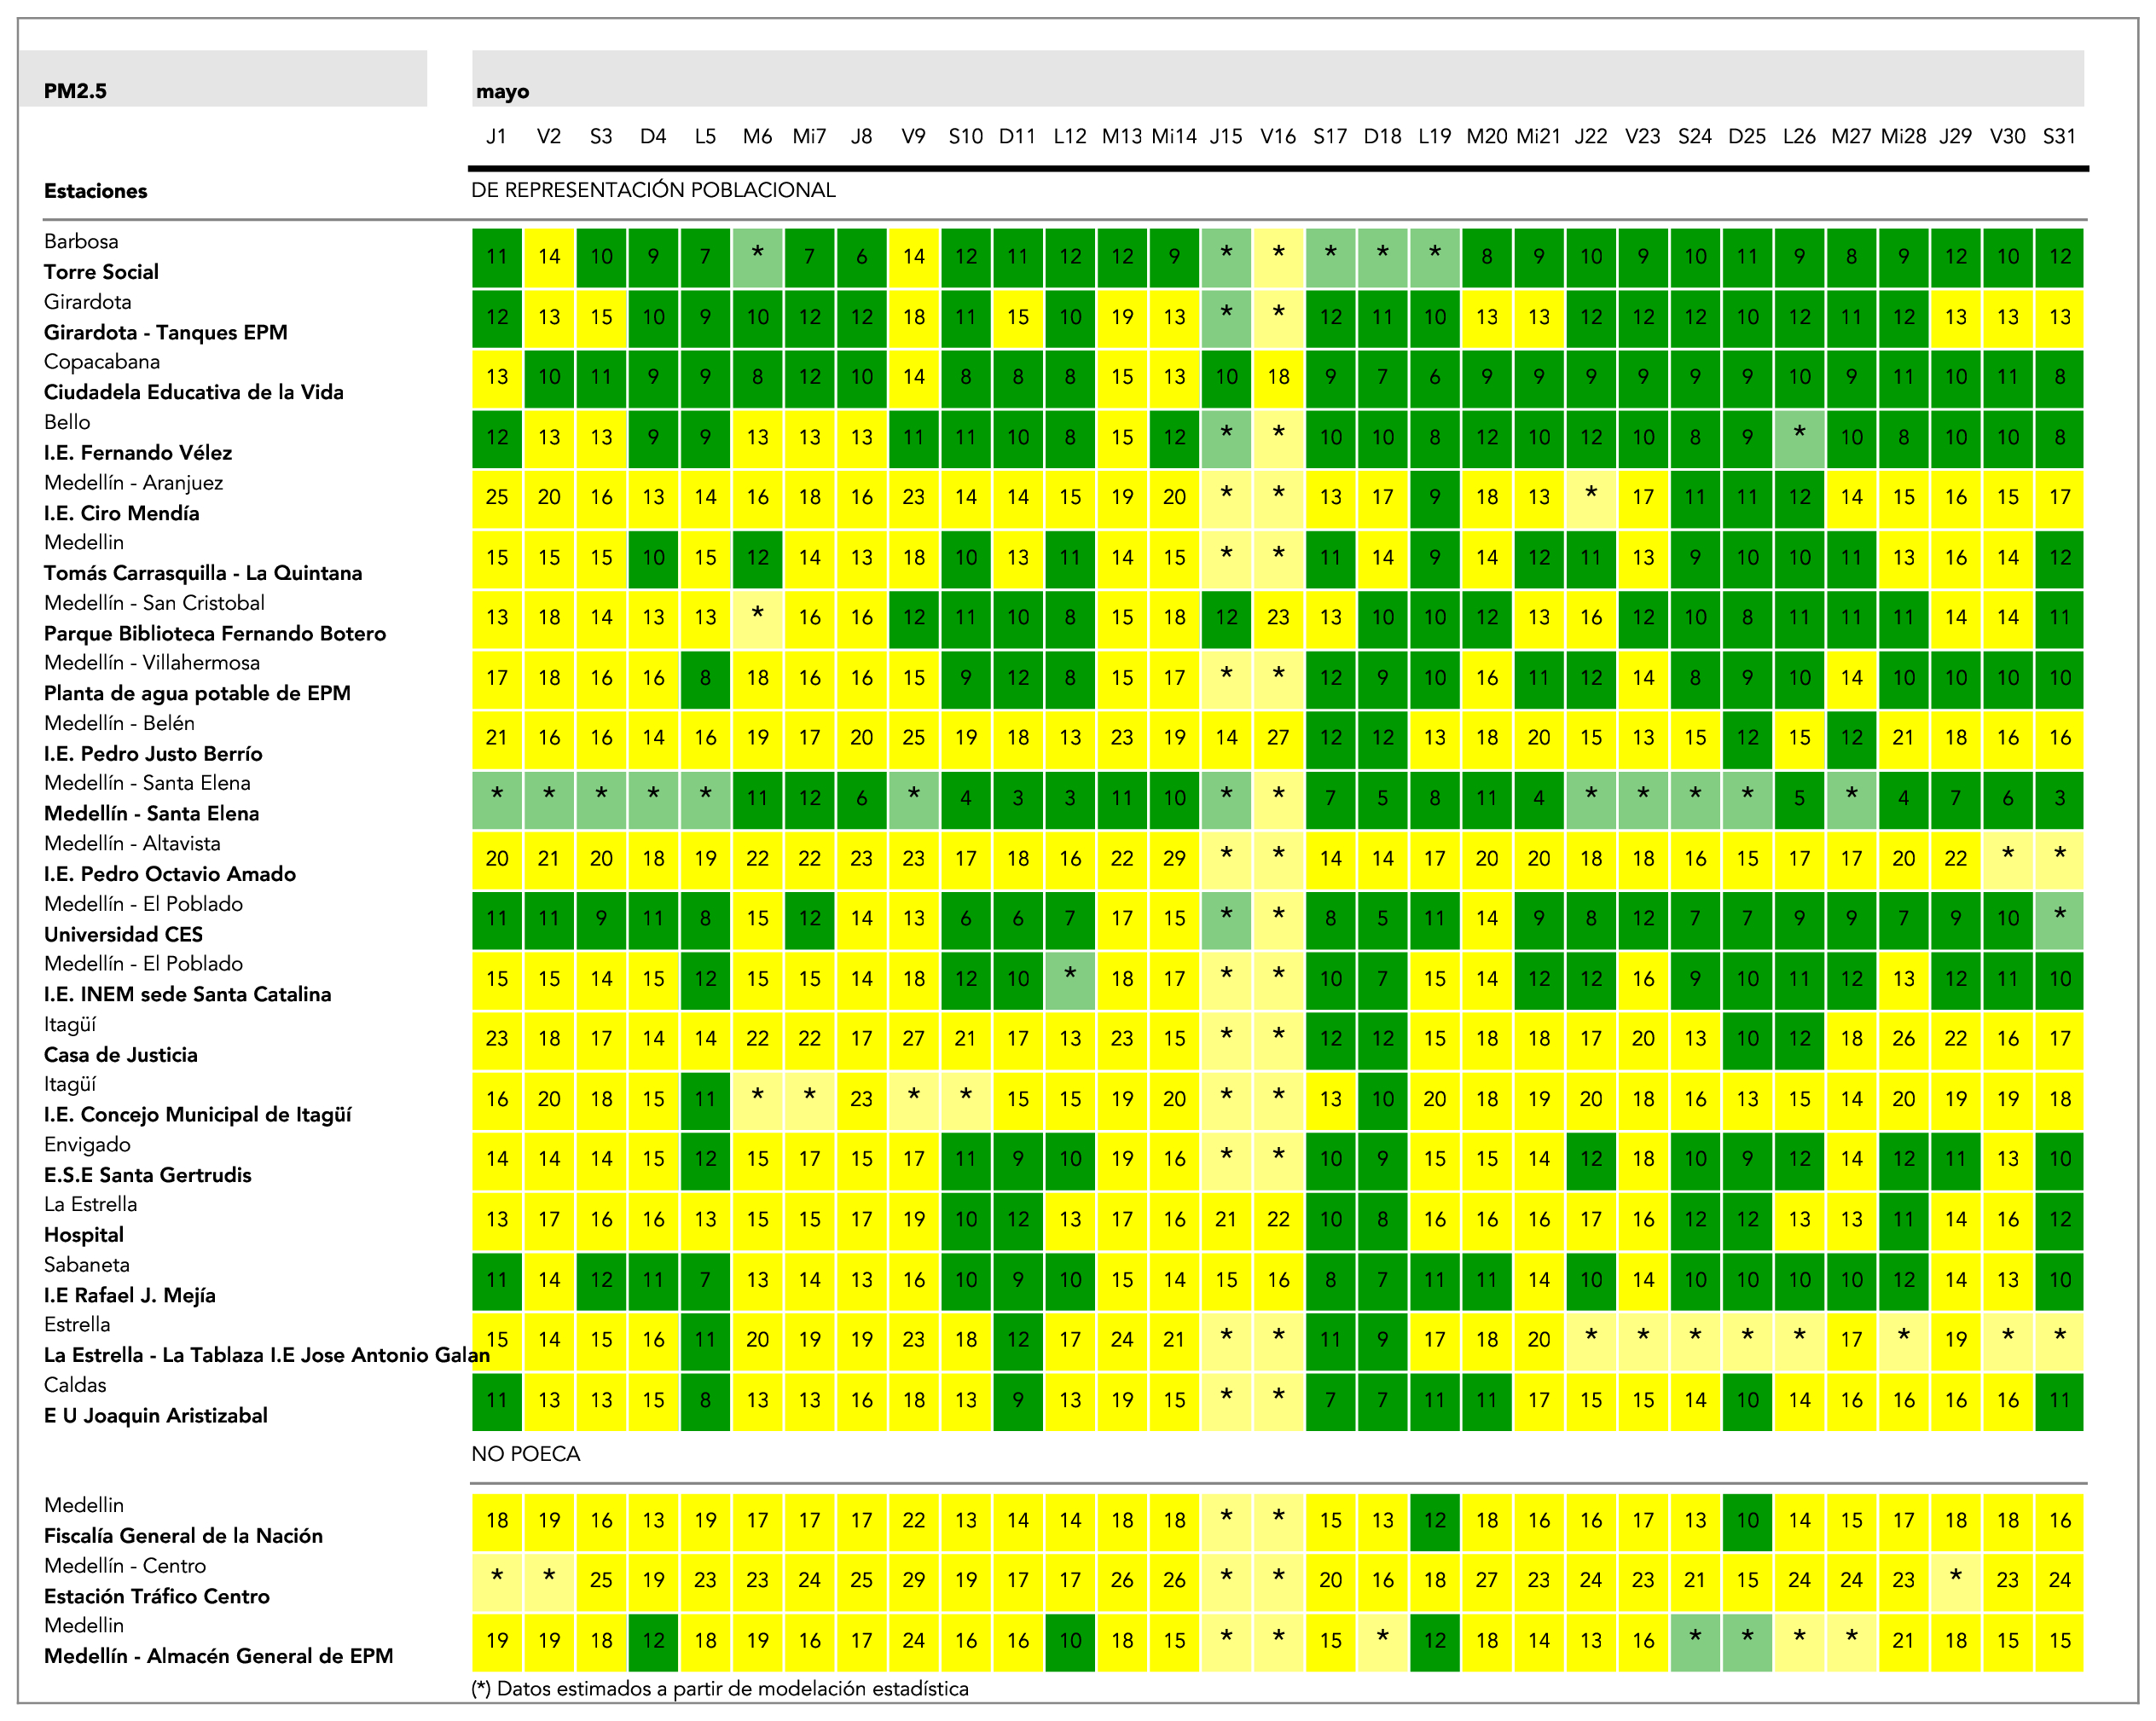Image resolution: width=2156 pixels, height=1721 pixels.
Task: Click 'Medellín - Almacén General de EPM' station
Action: 218,1657
